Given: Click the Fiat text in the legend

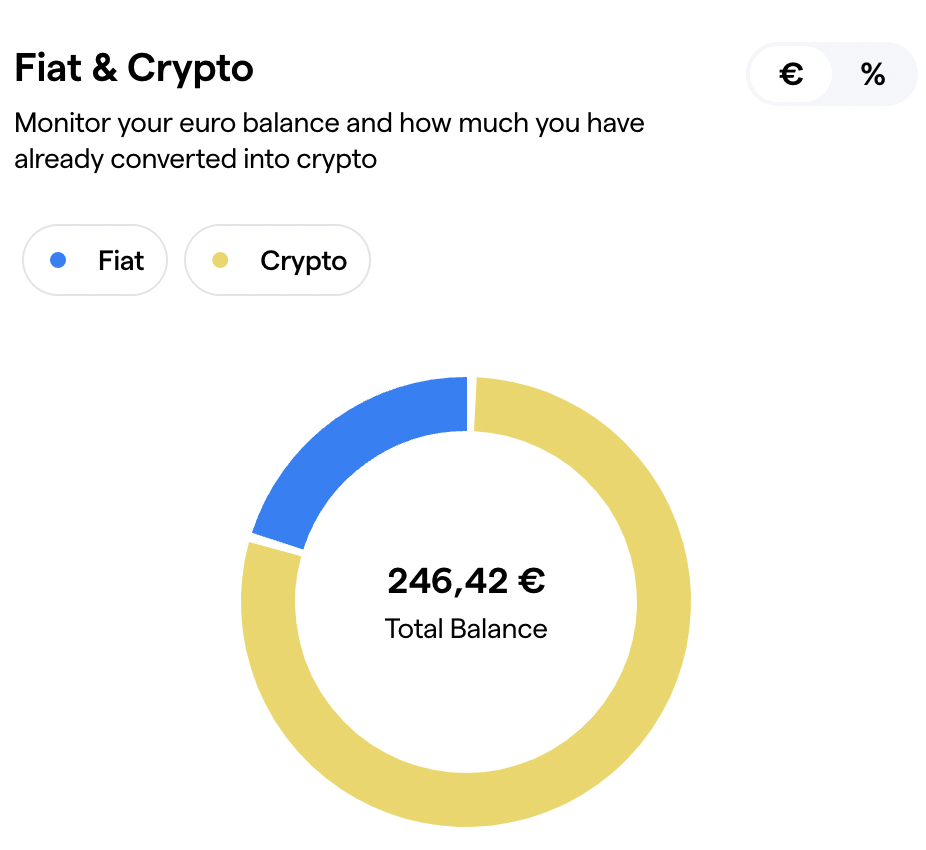Looking at the screenshot, I should point(121,260).
